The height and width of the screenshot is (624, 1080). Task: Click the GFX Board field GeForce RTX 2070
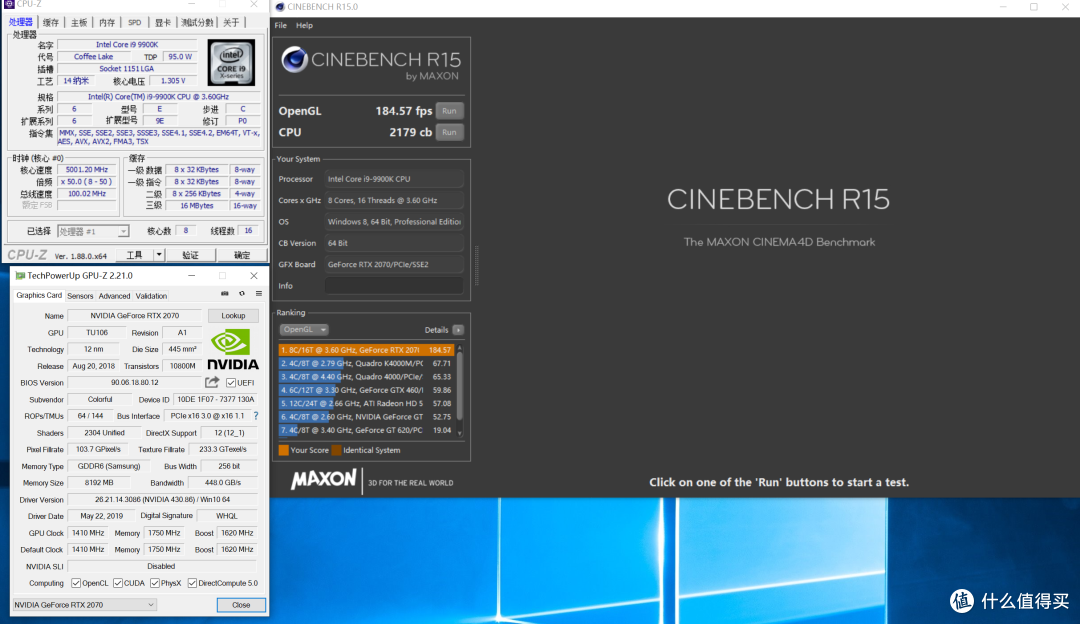point(394,264)
